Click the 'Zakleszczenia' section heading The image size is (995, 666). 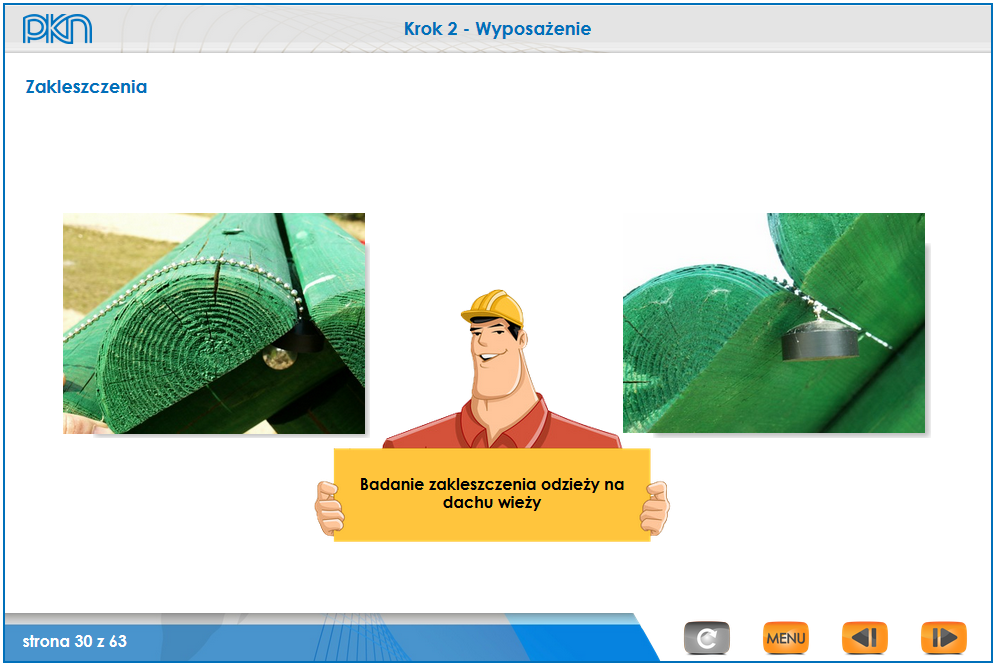(x=86, y=87)
